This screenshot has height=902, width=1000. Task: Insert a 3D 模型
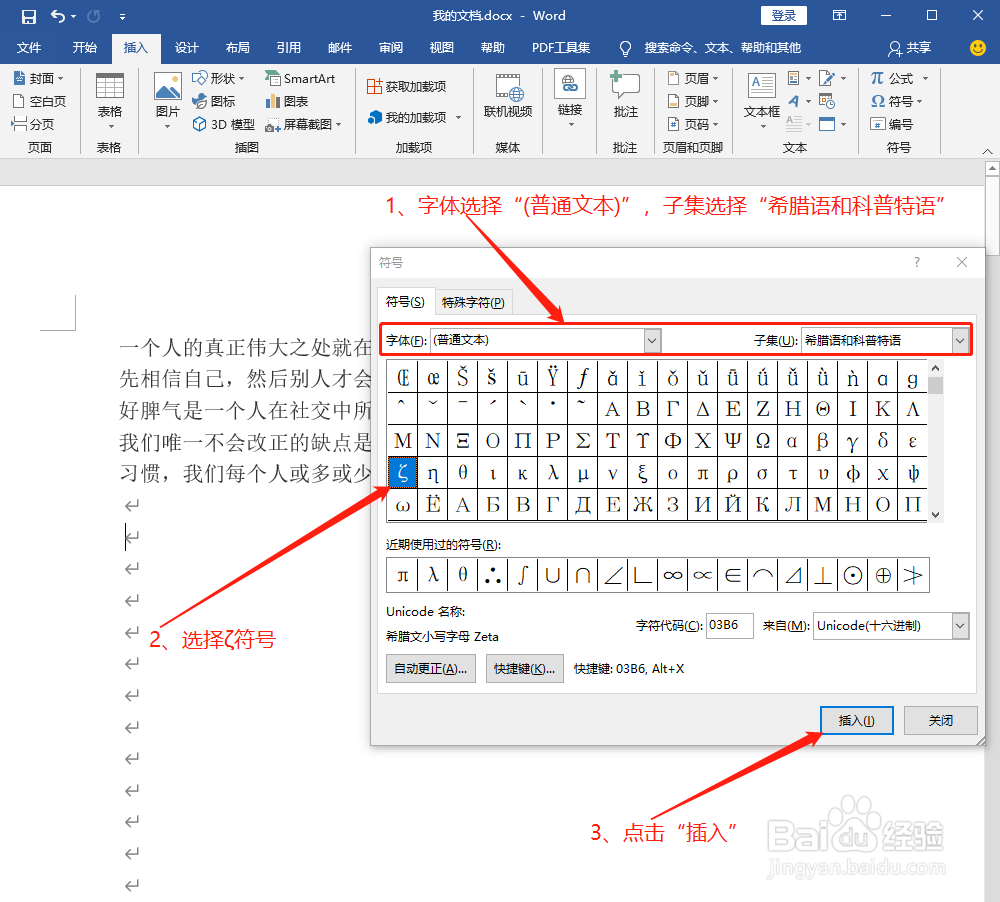[224, 124]
